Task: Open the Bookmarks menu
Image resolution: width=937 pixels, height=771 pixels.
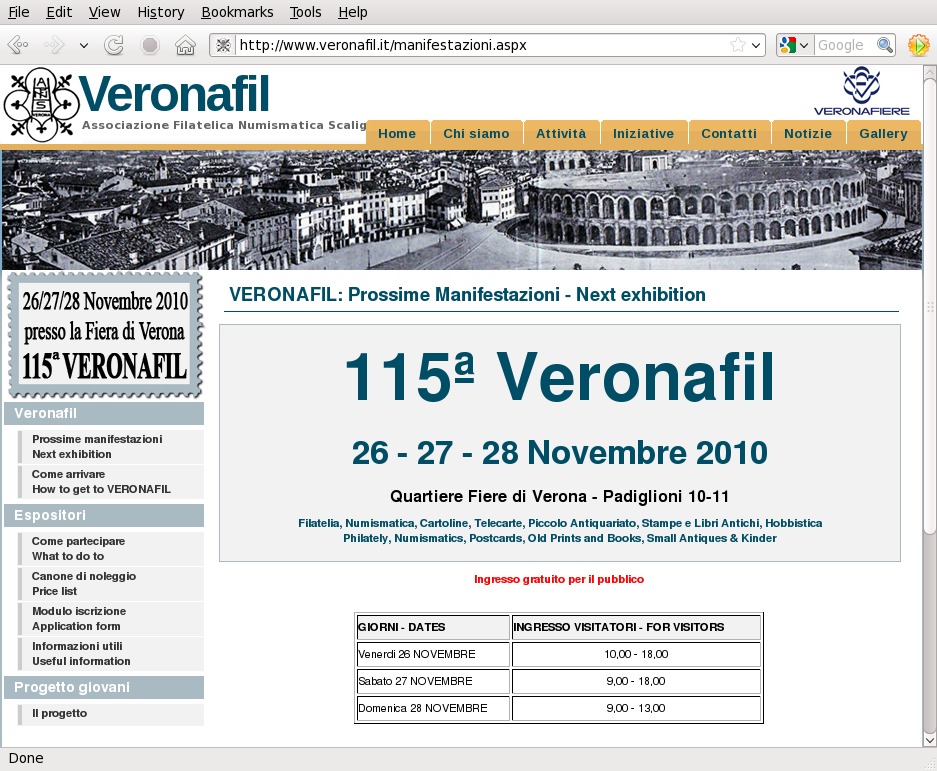Action: 237,12
